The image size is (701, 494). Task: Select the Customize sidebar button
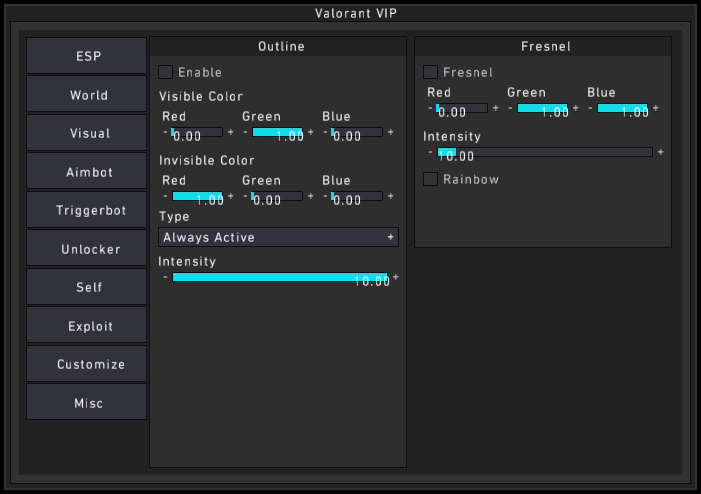pos(88,364)
